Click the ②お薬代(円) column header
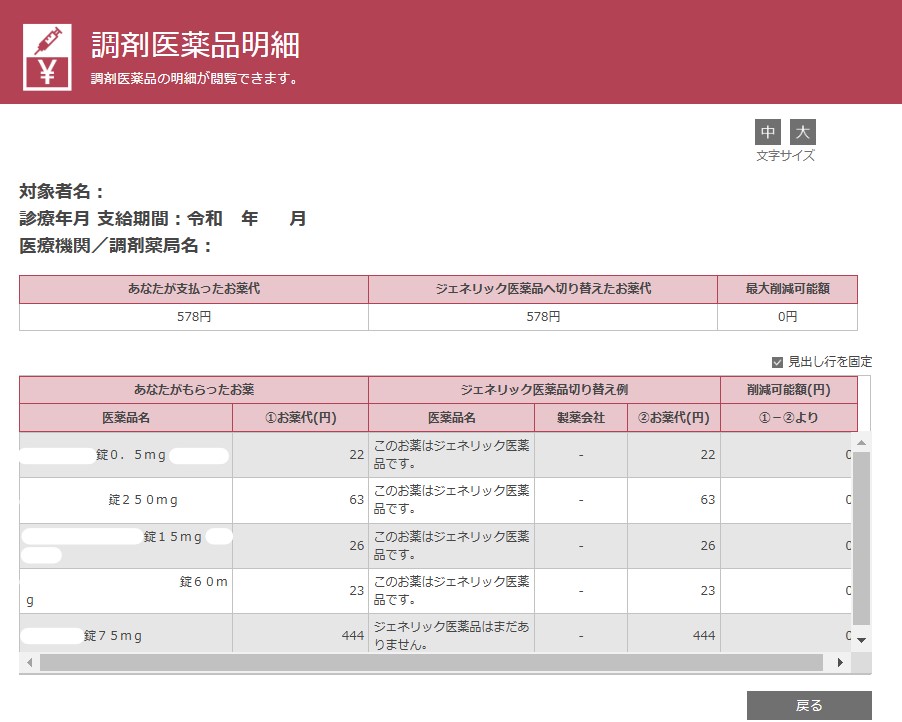902x722 pixels. coord(673,418)
